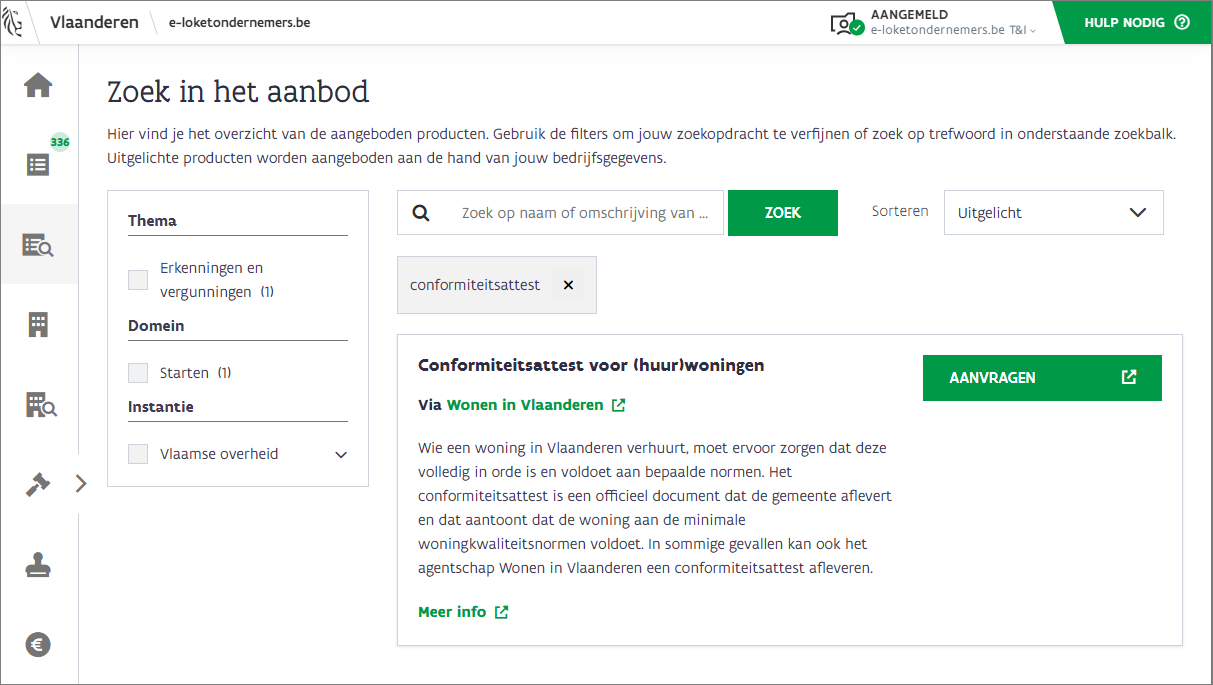The width and height of the screenshot is (1213, 685).
Task: Expand the sidebar with the arrow chevron
Action: [81, 484]
